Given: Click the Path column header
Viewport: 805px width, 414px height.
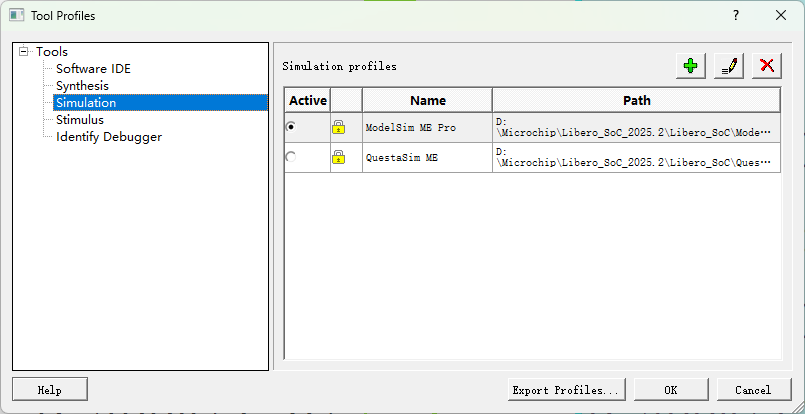Looking at the screenshot, I should pyautogui.click(x=637, y=100).
